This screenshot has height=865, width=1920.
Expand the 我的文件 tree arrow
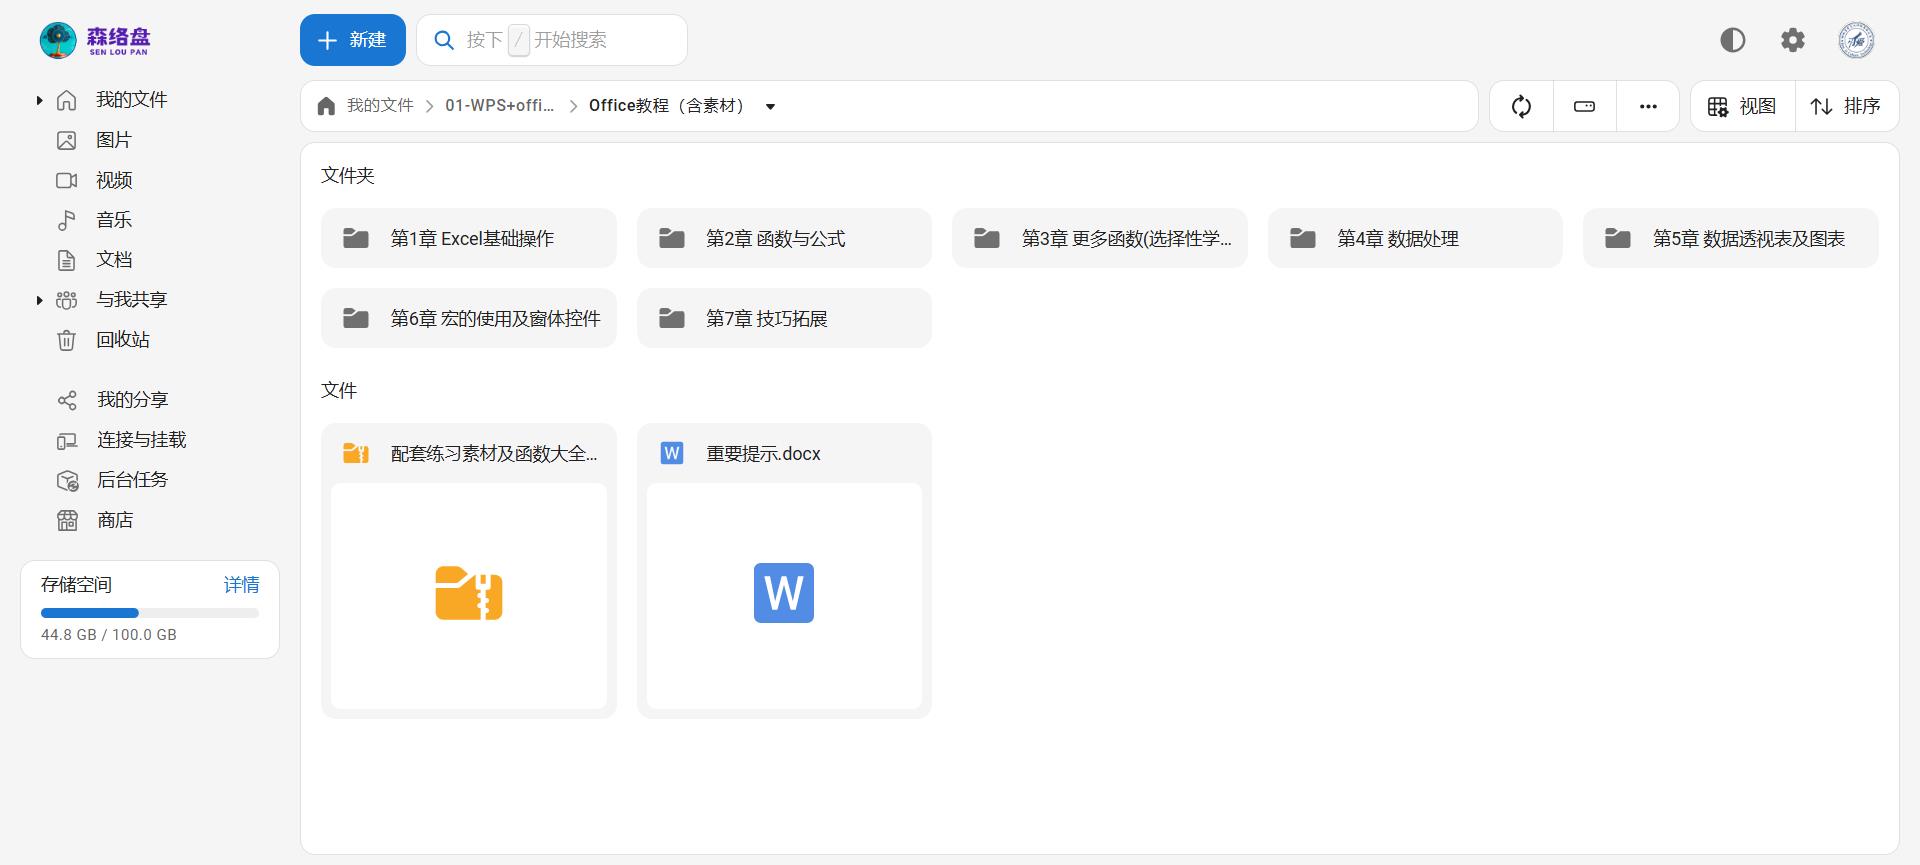(x=39, y=100)
